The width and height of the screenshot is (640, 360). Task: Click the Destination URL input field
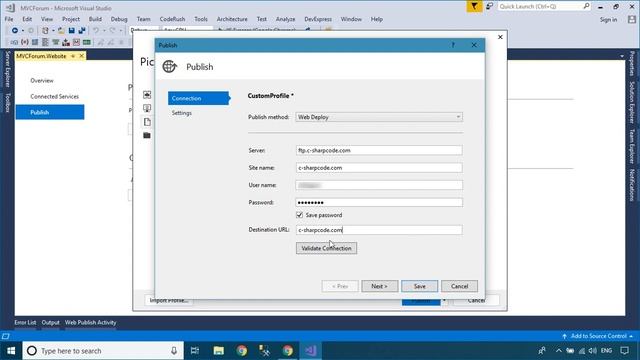pos(379,230)
